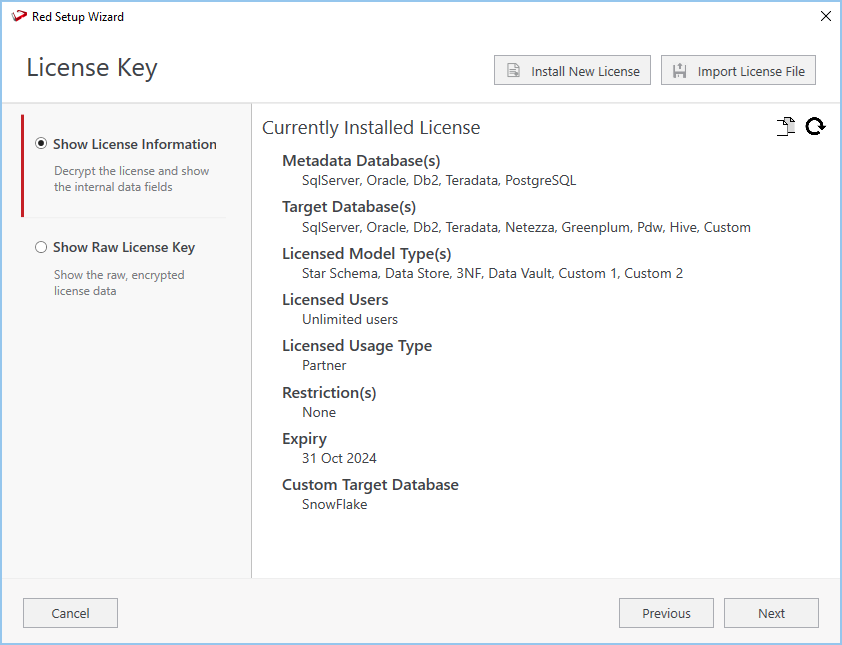Image resolution: width=842 pixels, height=645 pixels.
Task: Click the import icon on Import License File
Action: [680, 71]
